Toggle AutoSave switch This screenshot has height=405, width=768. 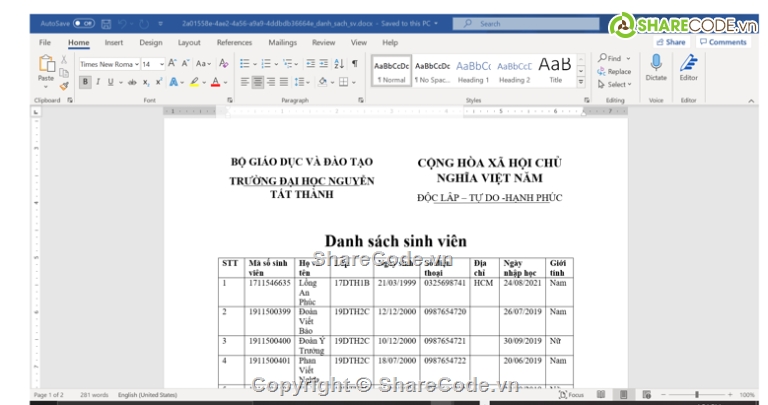(x=84, y=23)
